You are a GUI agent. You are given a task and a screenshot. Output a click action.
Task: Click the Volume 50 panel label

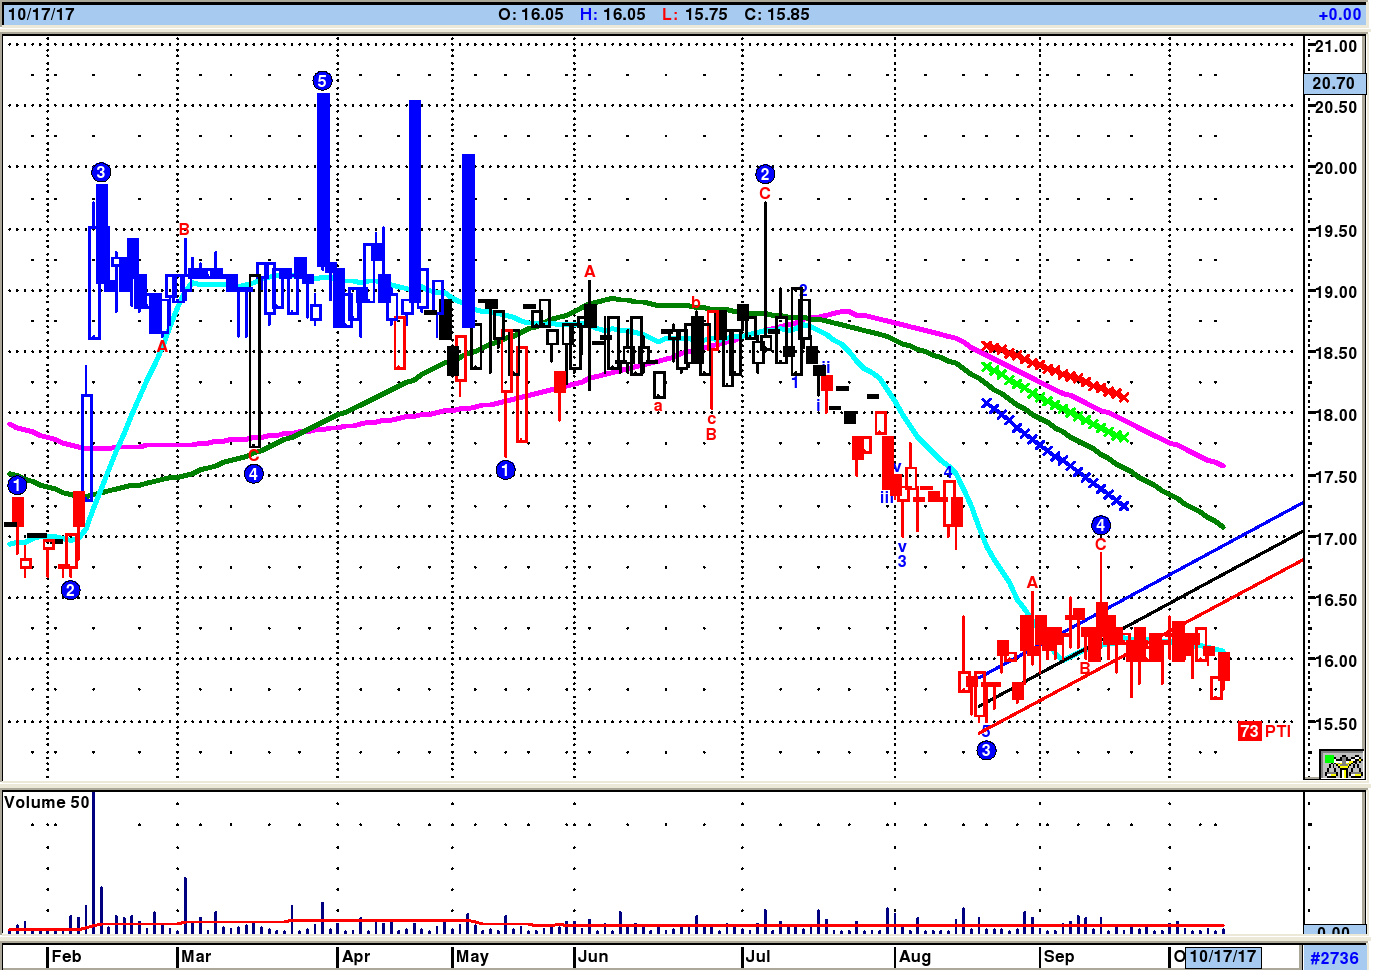pyautogui.click(x=47, y=802)
